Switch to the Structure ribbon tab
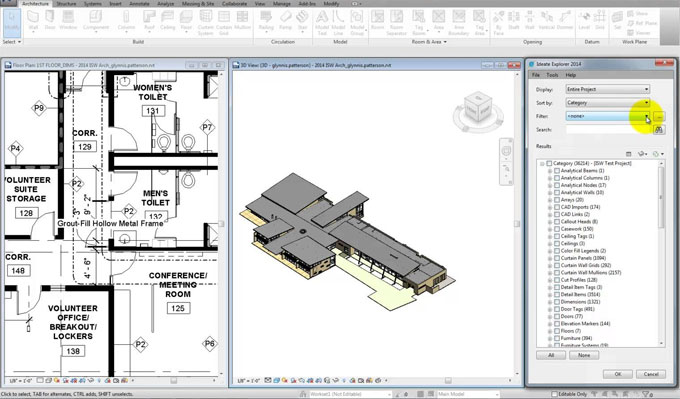Viewport: 680px width, 399px height. [x=66, y=3]
